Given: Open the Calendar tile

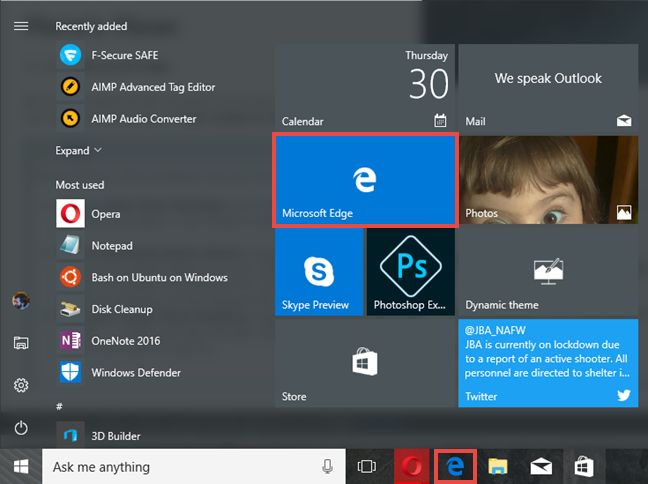Looking at the screenshot, I should coord(365,87).
